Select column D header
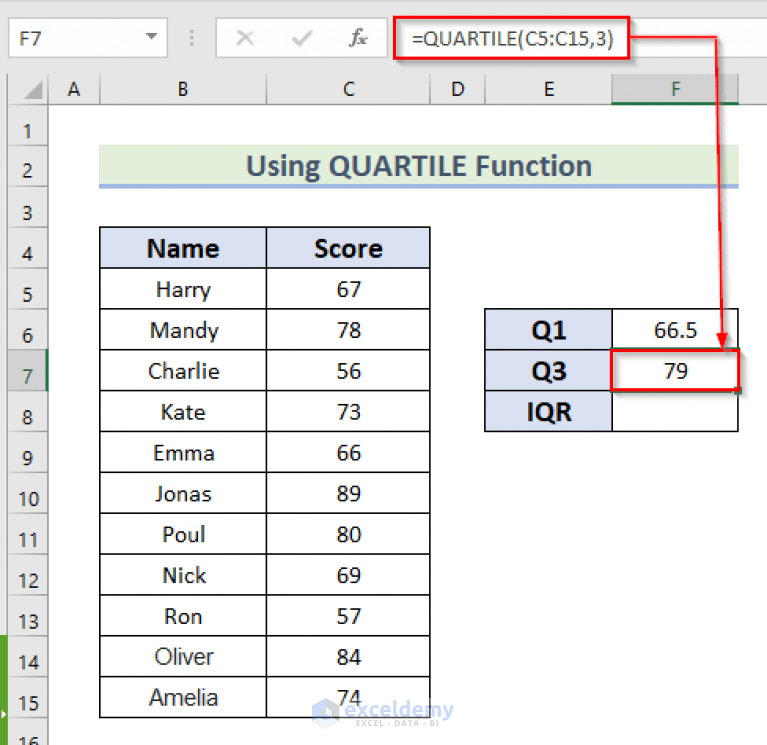Screen dimensions: 767x745 tap(457, 89)
